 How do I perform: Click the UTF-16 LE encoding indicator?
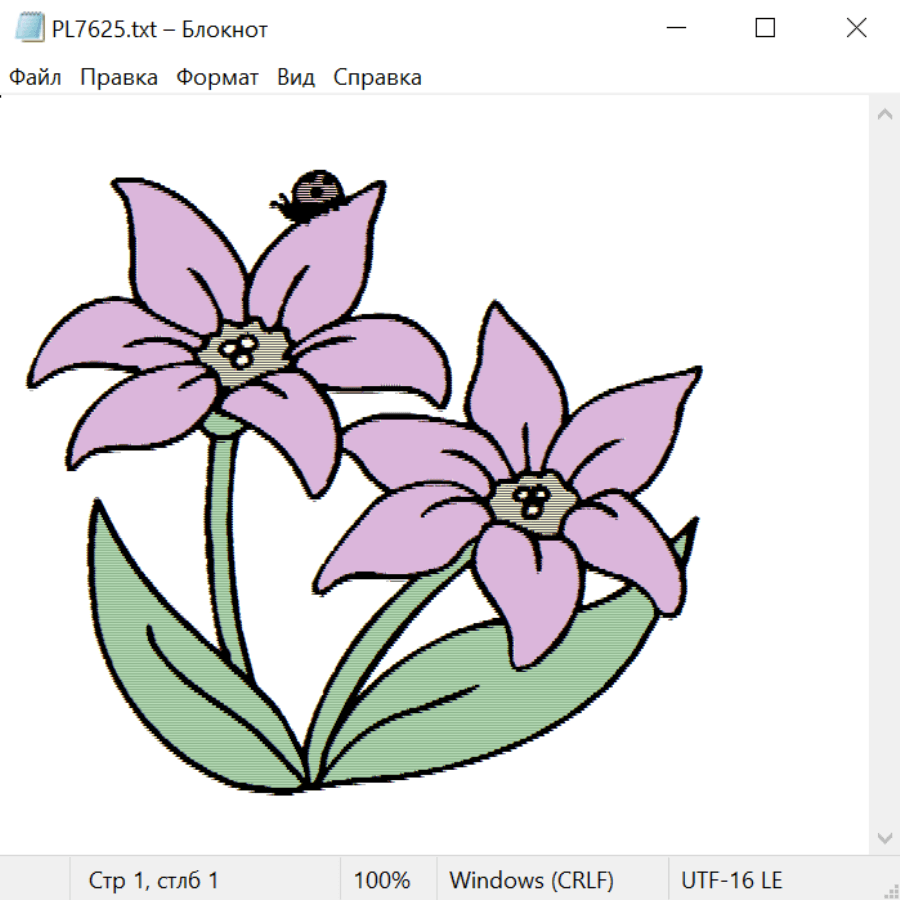pyautogui.click(x=731, y=881)
